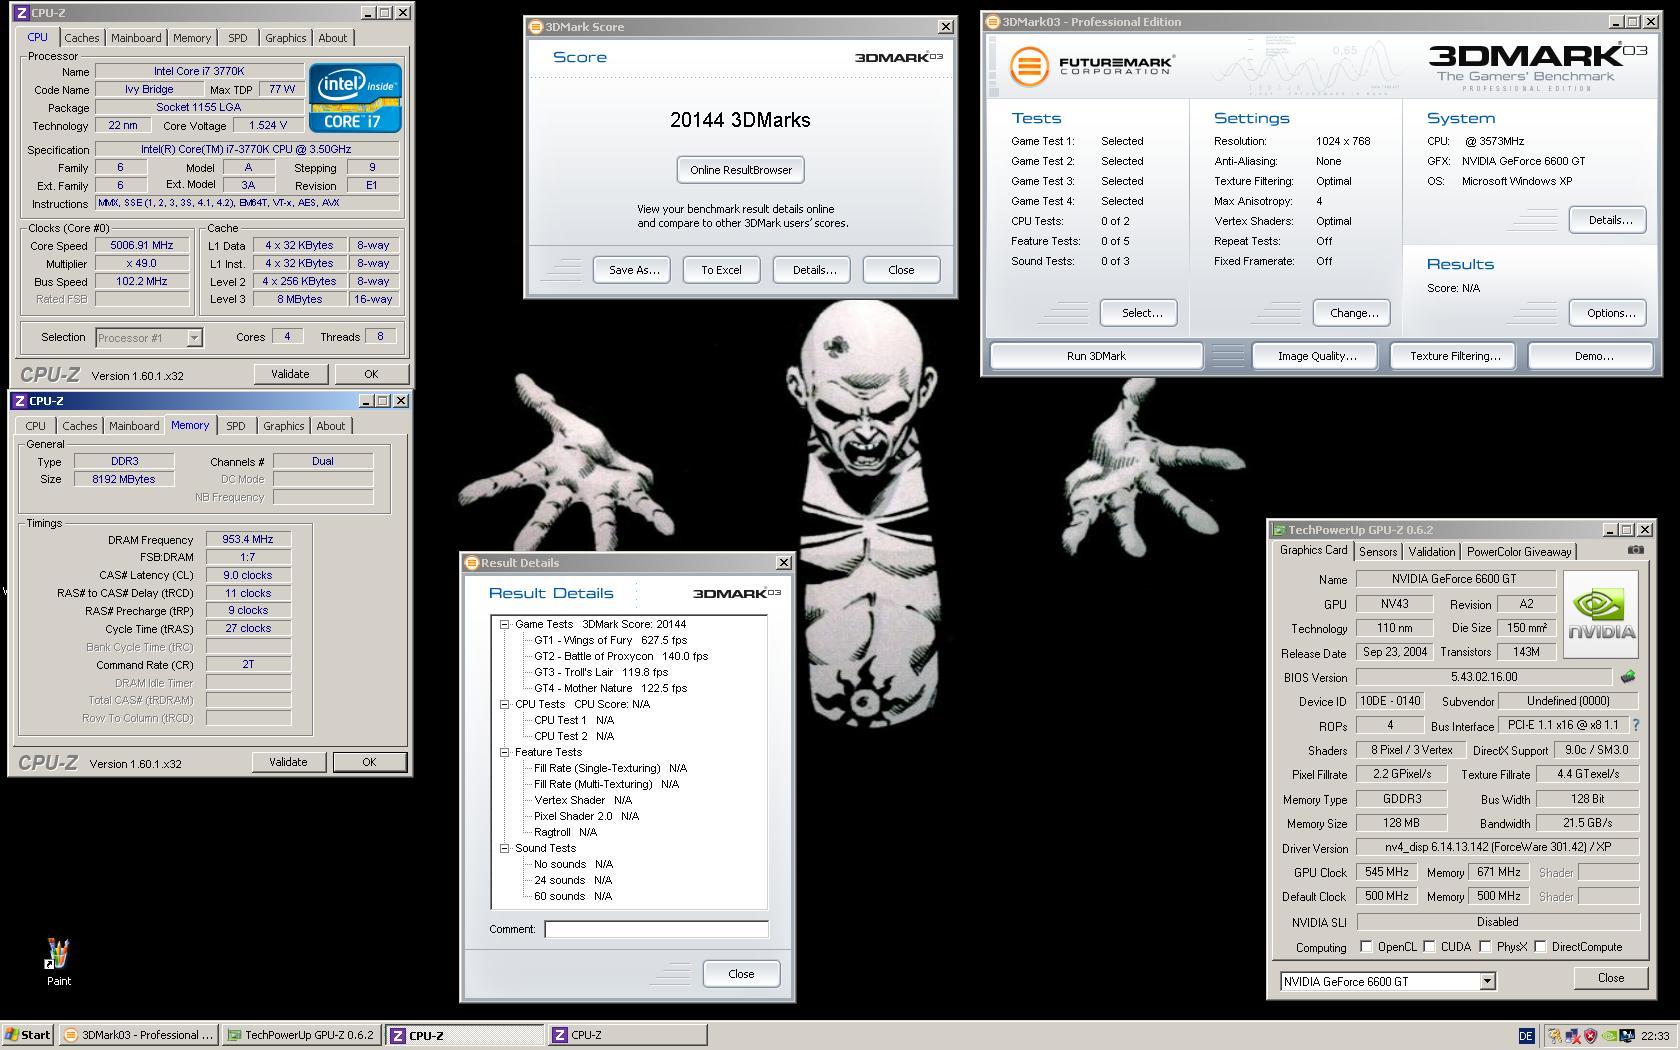Open the Mainboard tab in top CPU-Z
This screenshot has width=1680, height=1050.
[x=136, y=38]
